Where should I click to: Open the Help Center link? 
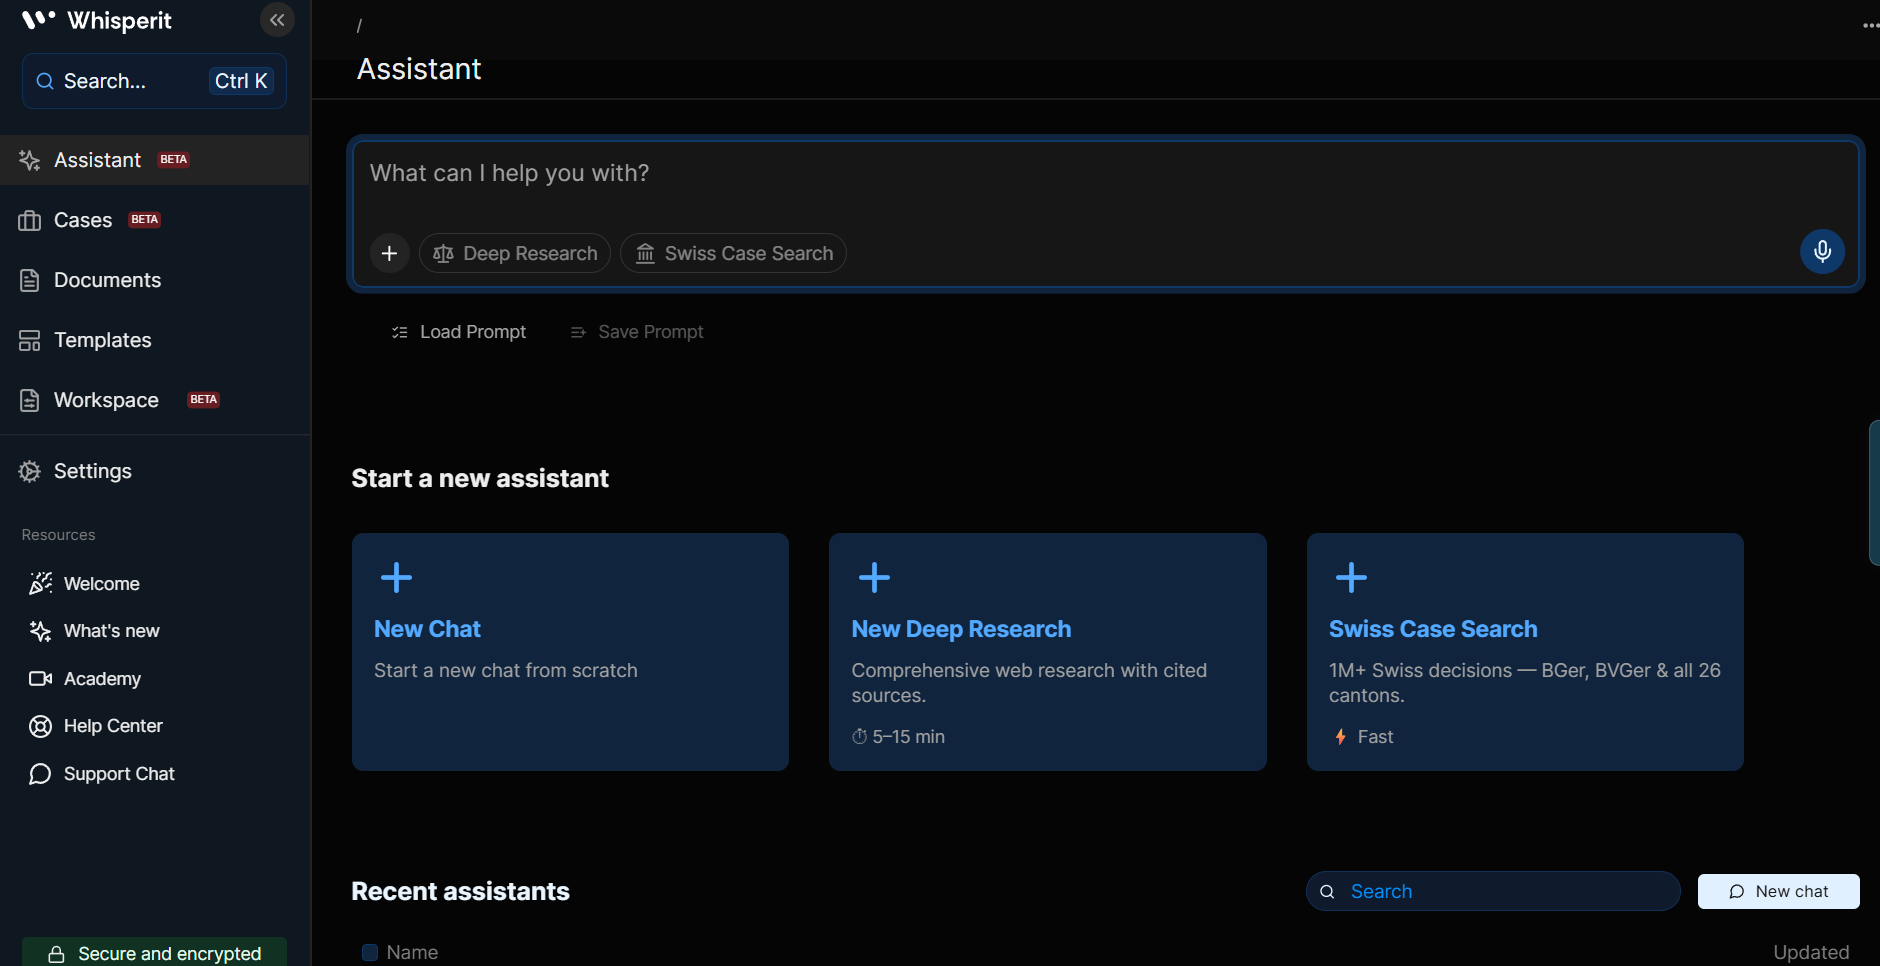(113, 726)
